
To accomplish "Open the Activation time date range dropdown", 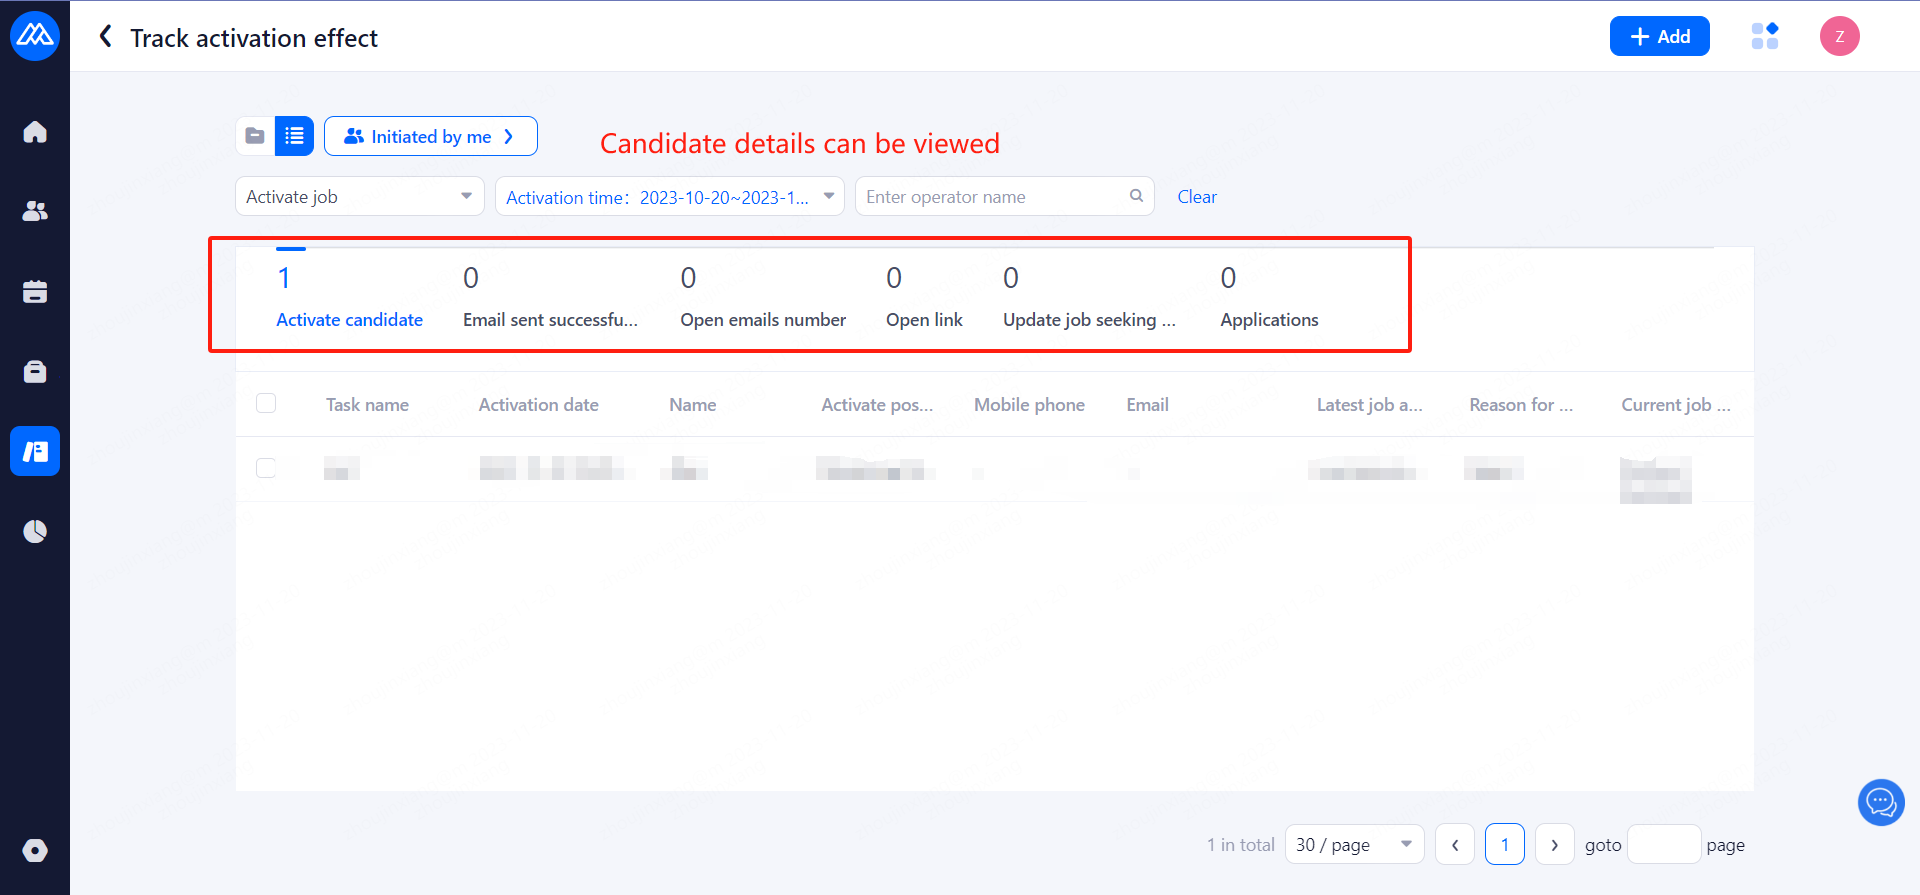I will click(669, 196).
